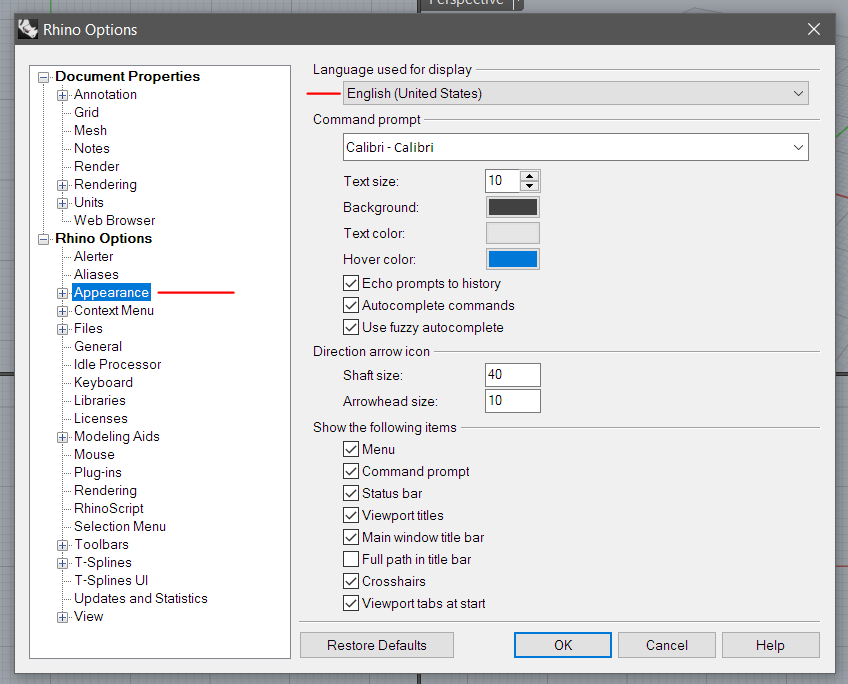848x684 pixels.
Task: Open Notes in the options tree
Action: pos(92,148)
